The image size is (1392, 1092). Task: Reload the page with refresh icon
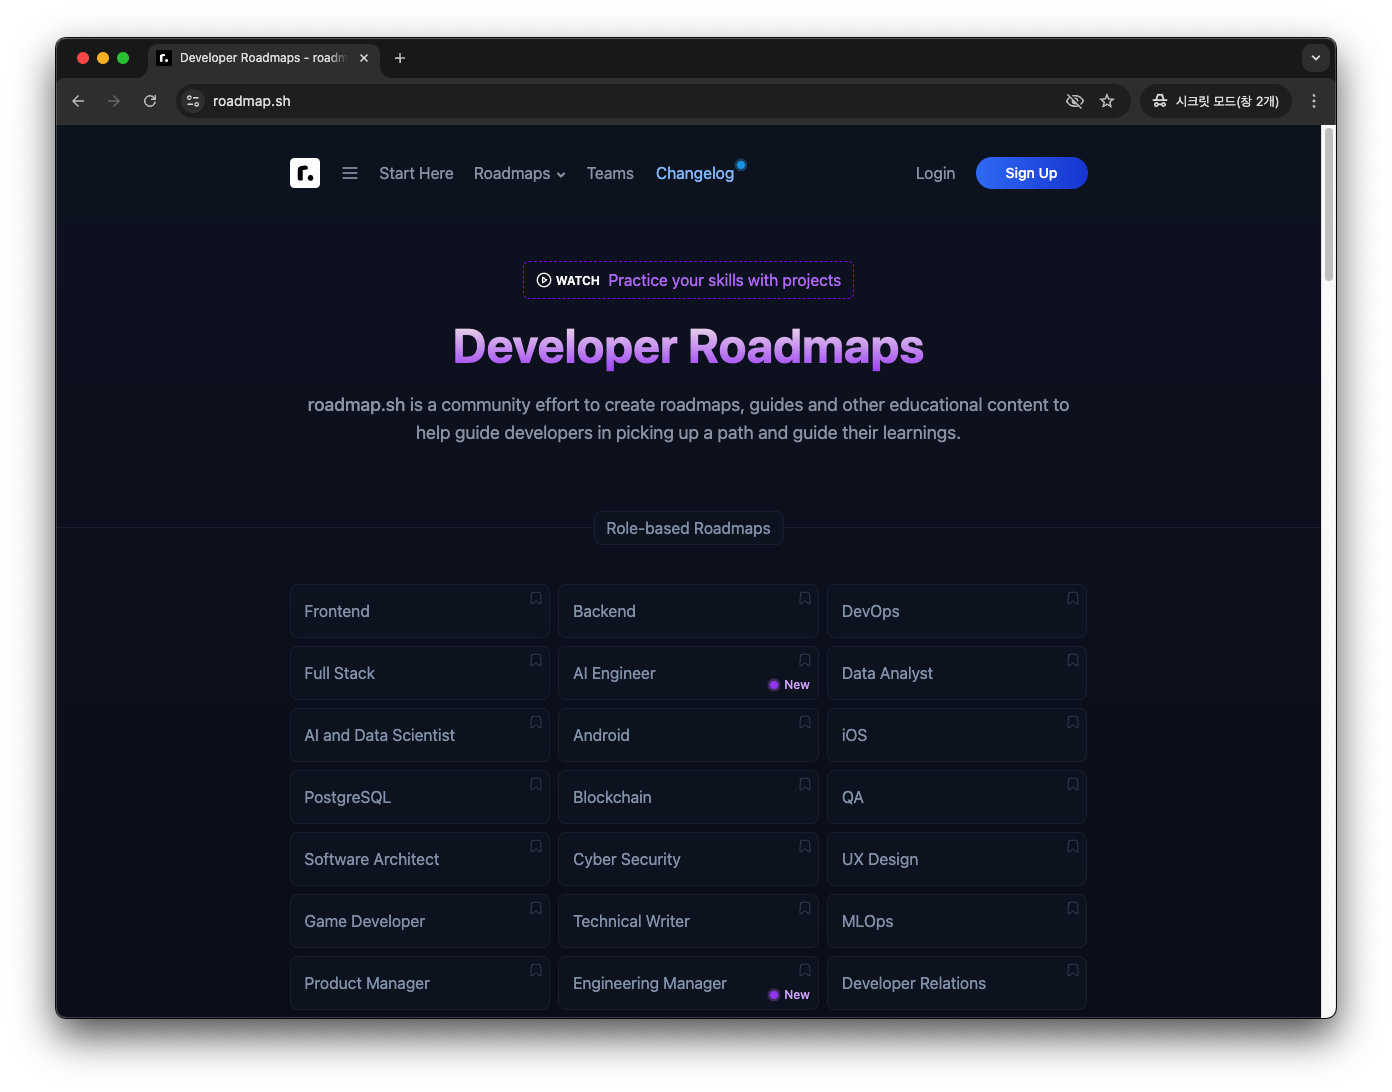(x=150, y=101)
